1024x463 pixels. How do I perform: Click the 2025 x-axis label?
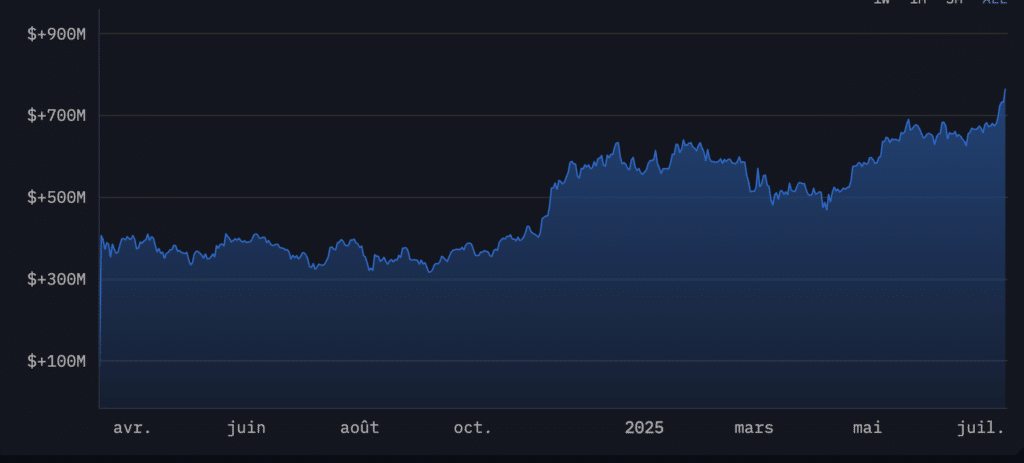coord(644,428)
